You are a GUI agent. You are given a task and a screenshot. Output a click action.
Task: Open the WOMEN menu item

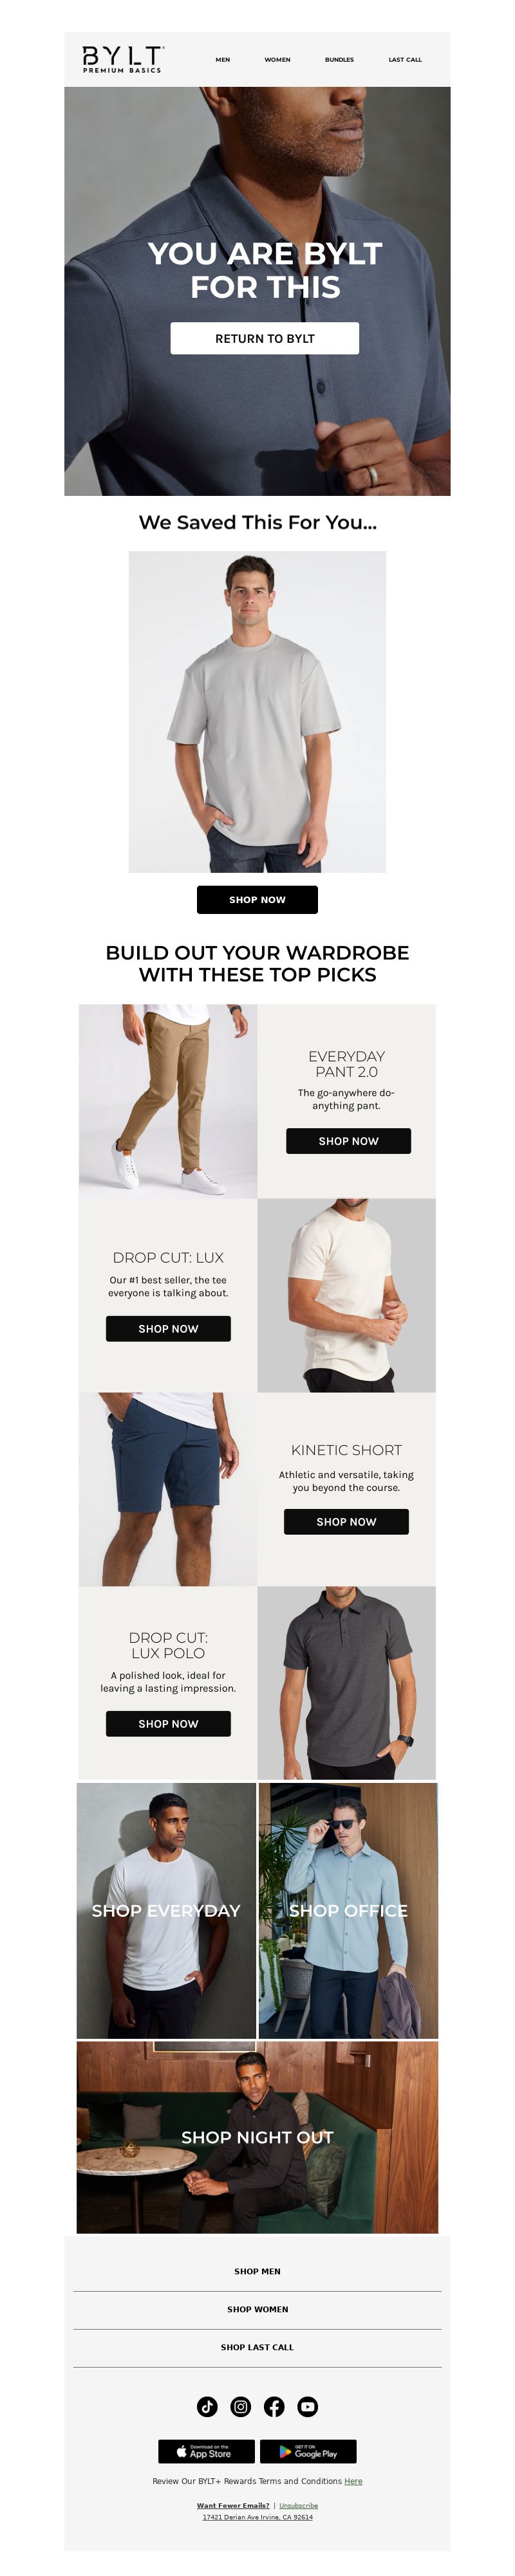click(277, 60)
